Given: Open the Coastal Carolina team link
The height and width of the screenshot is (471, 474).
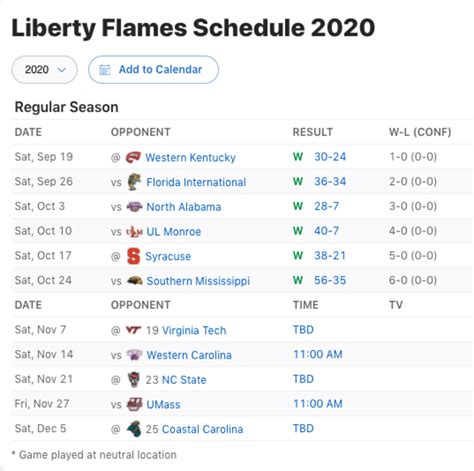Looking at the screenshot, I should click(x=202, y=429).
